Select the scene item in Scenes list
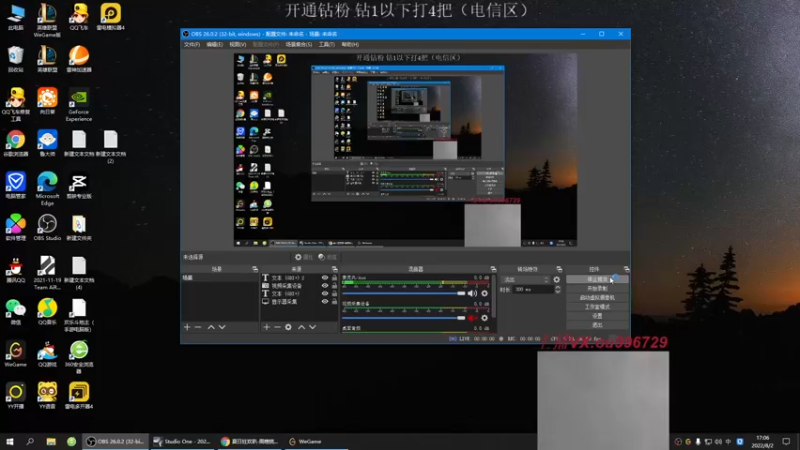The width and height of the screenshot is (800, 450). tap(220, 278)
